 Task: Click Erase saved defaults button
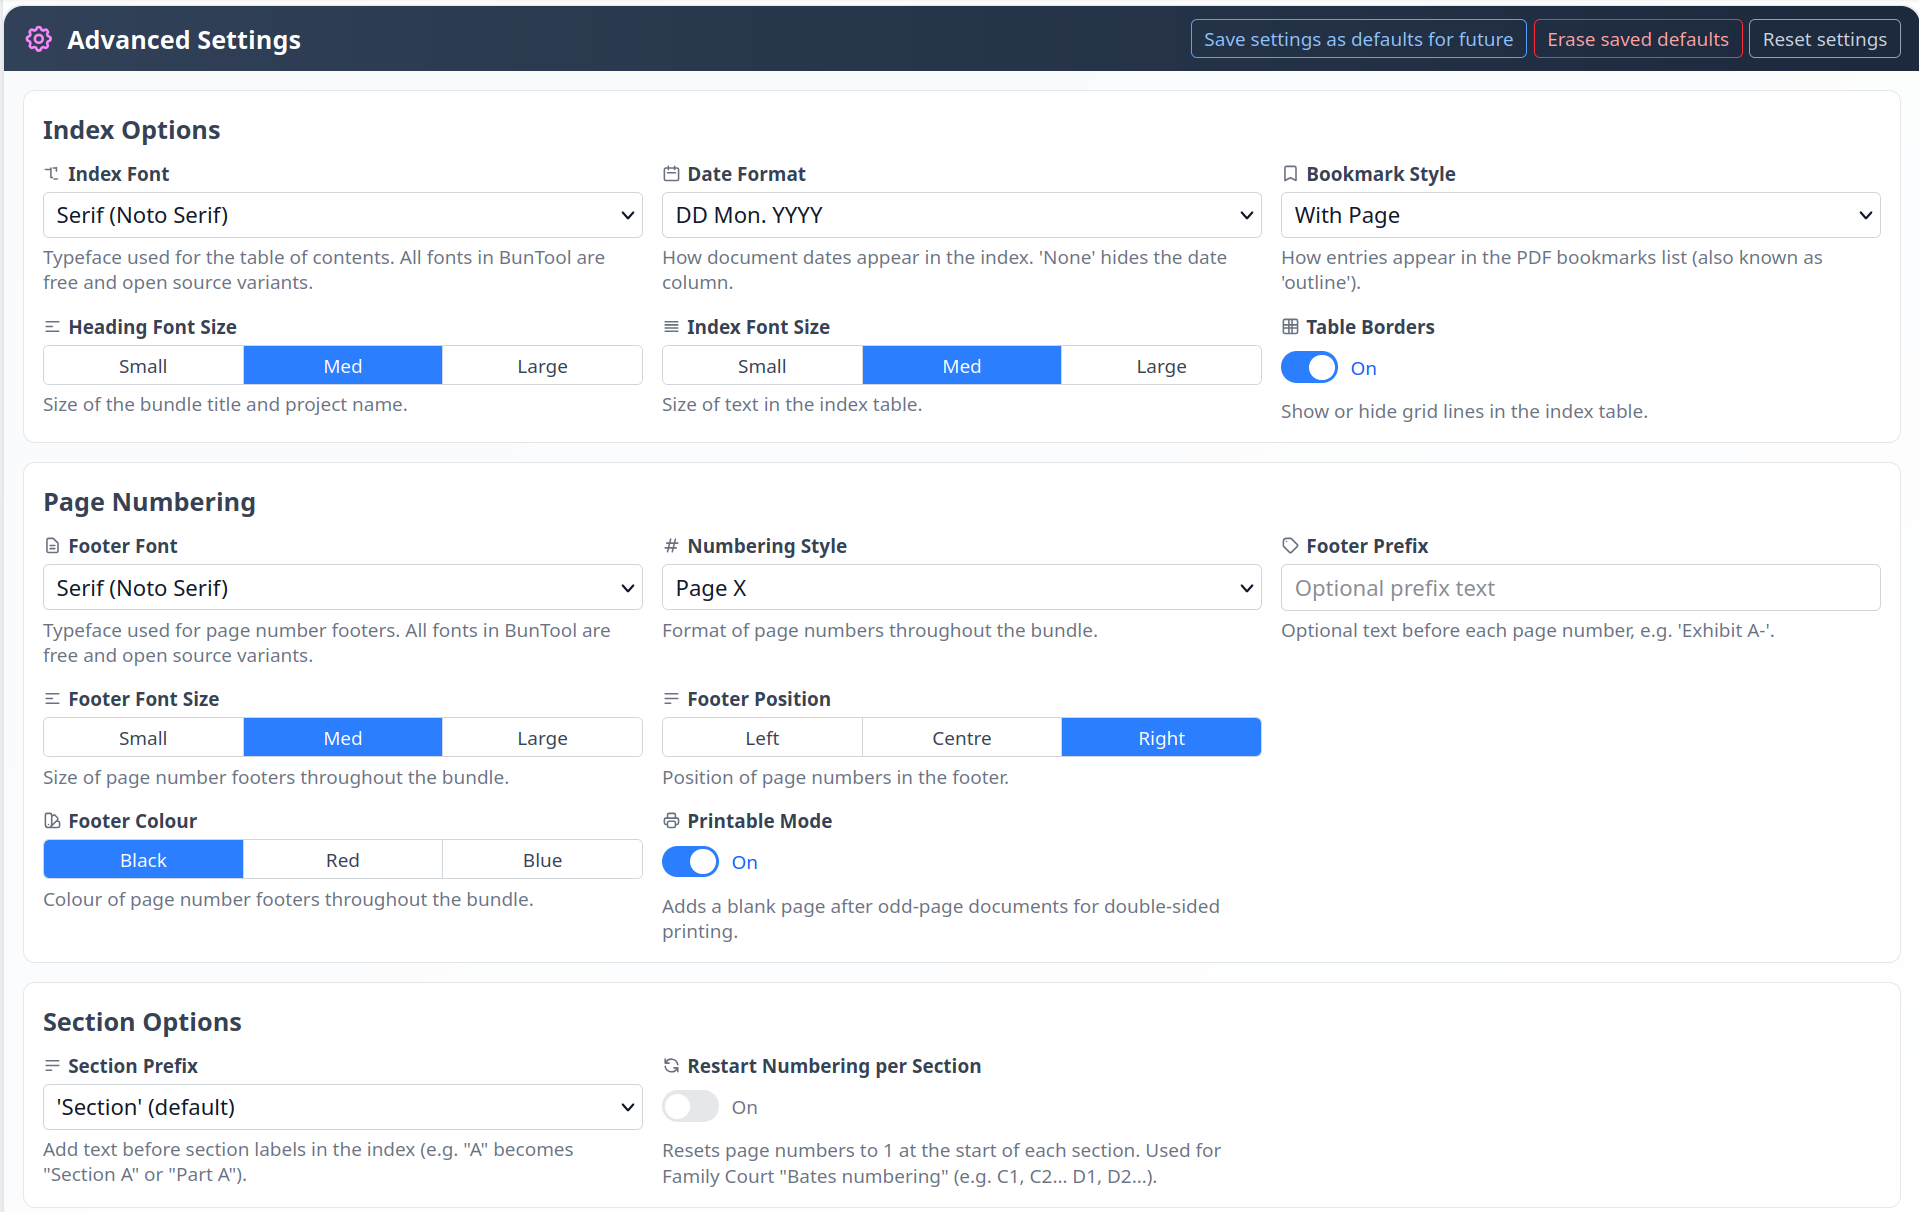pyautogui.click(x=1638, y=39)
